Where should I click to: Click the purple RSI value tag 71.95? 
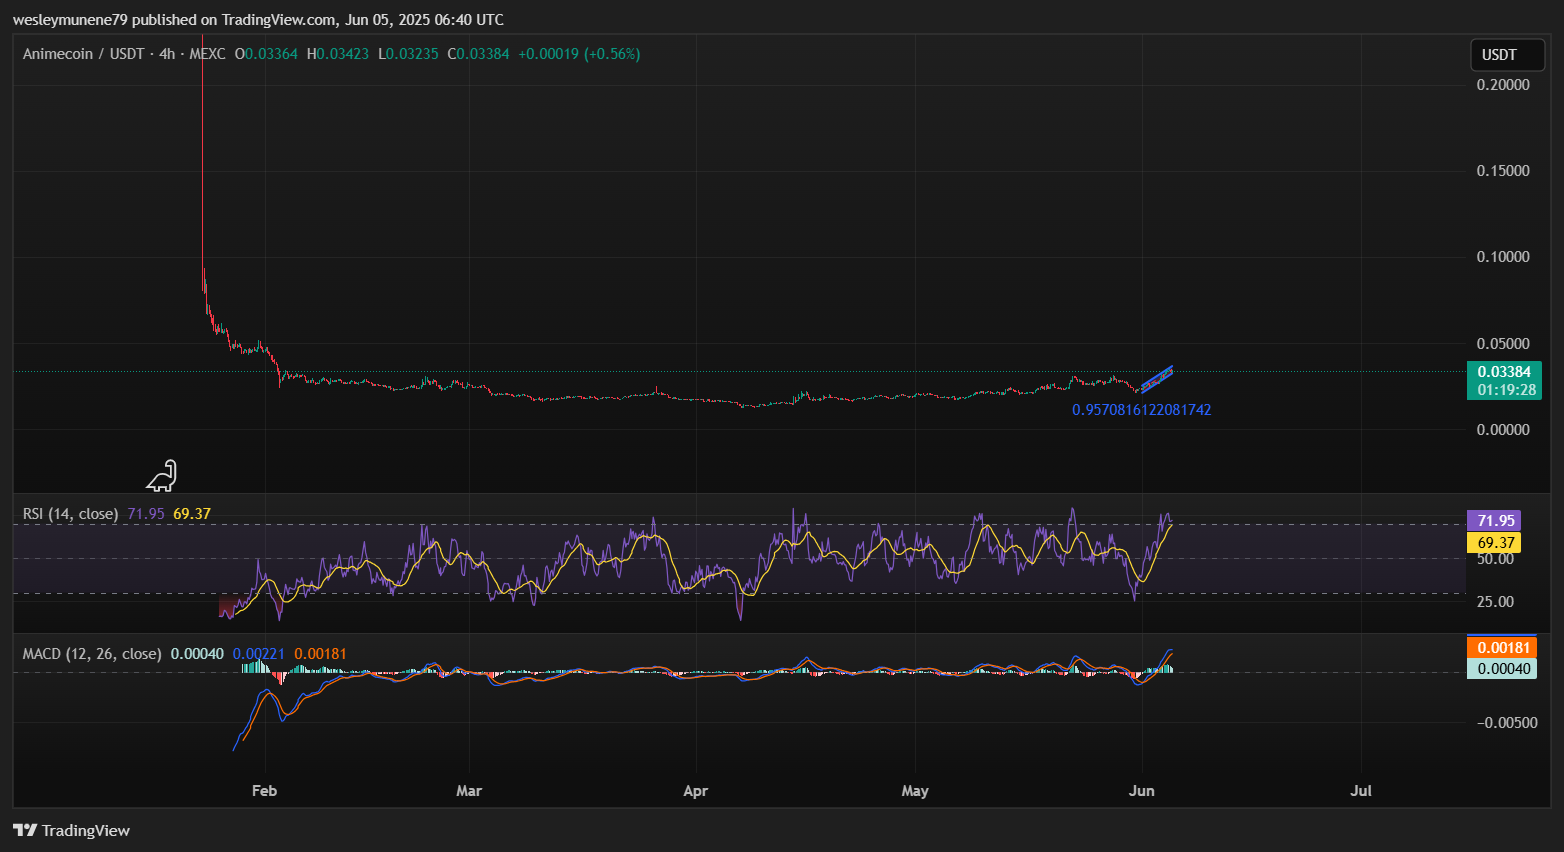click(1495, 520)
